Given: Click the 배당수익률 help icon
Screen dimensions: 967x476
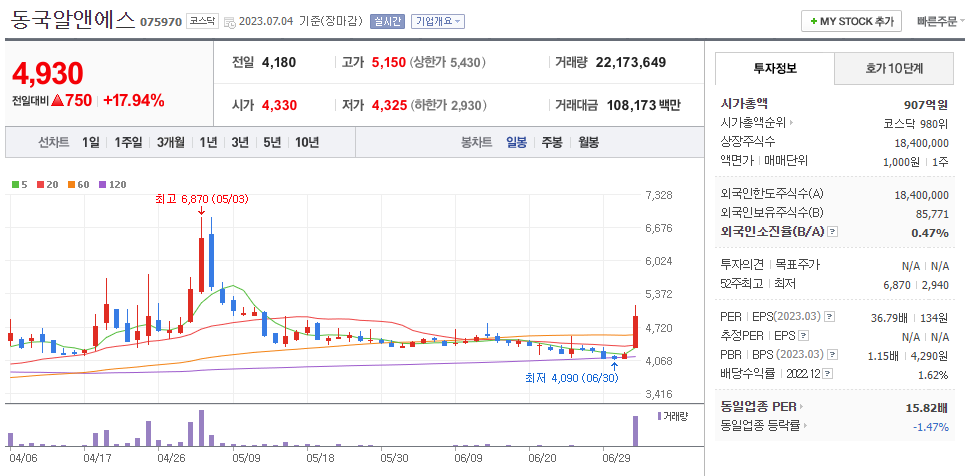Looking at the screenshot, I should 828,374.
